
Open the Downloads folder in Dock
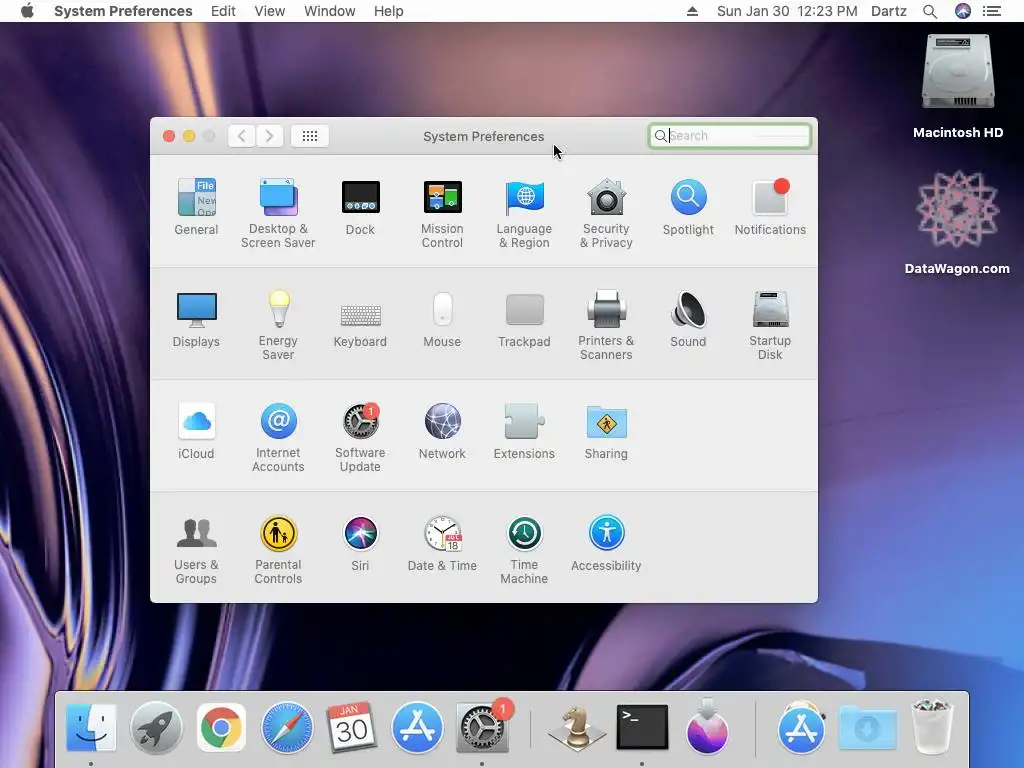867,728
